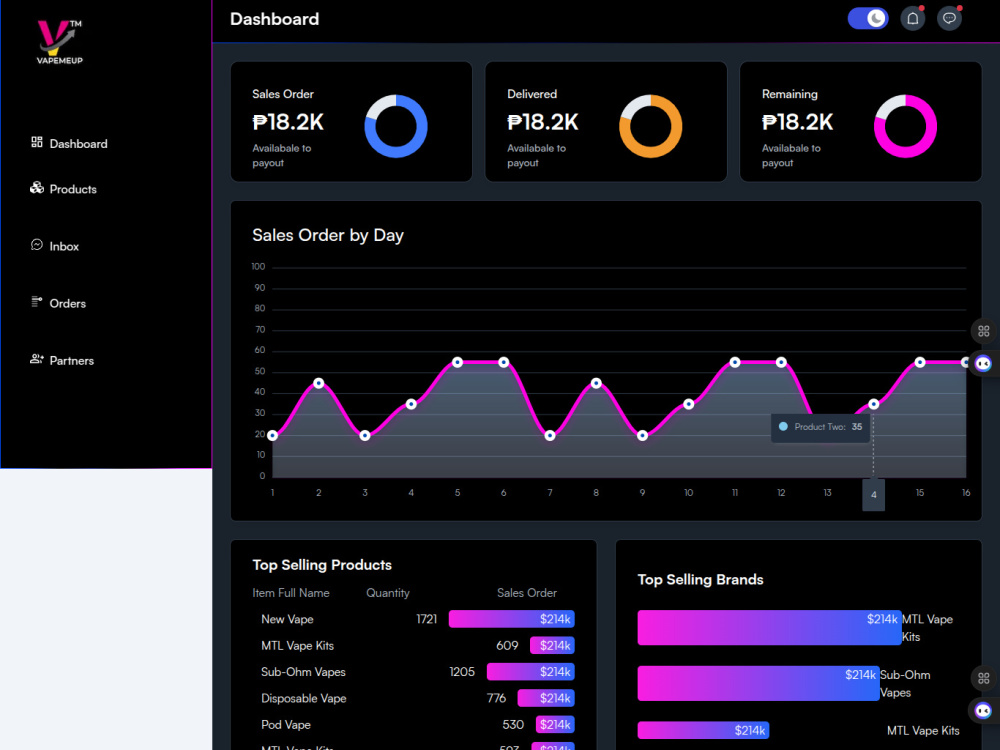Select the New Vape product row
The width and height of the screenshot is (1000, 750).
[x=414, y=619]
